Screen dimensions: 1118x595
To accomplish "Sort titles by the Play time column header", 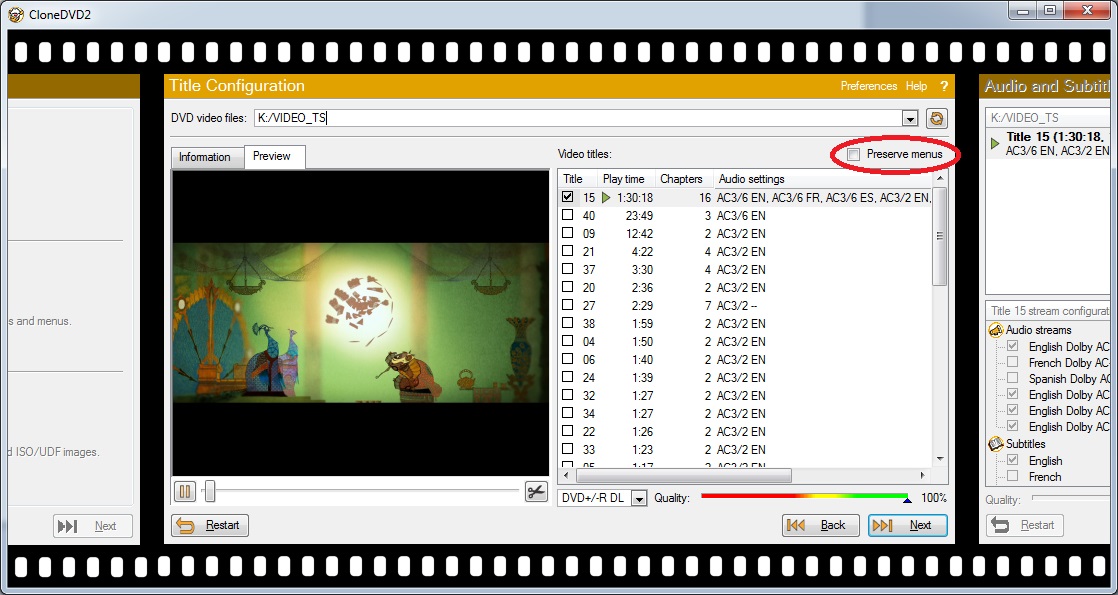I will tap(624, 179).
